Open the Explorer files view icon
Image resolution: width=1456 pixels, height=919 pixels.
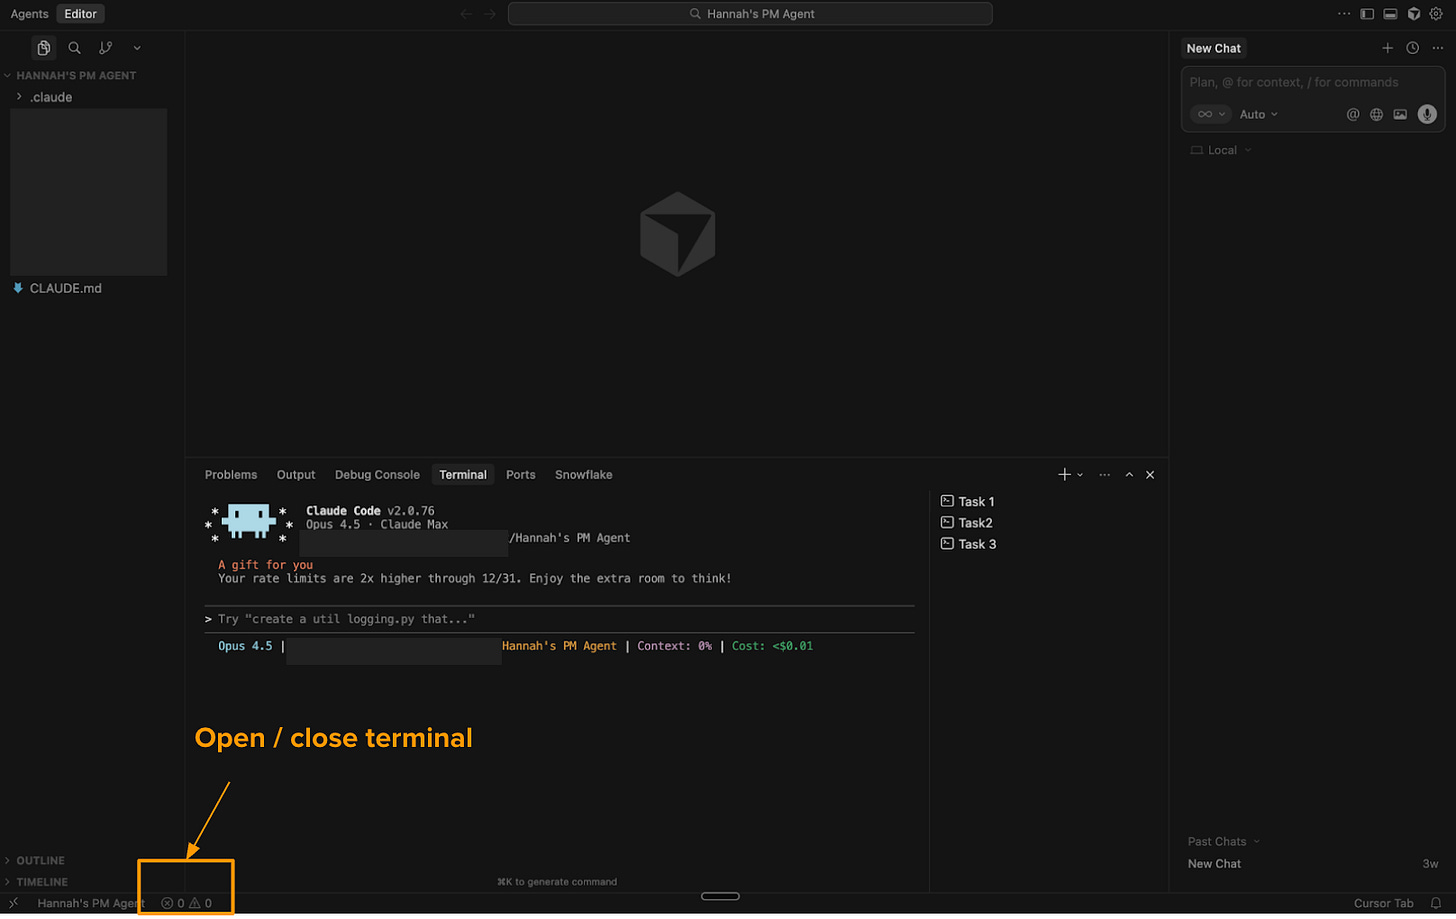43,48
